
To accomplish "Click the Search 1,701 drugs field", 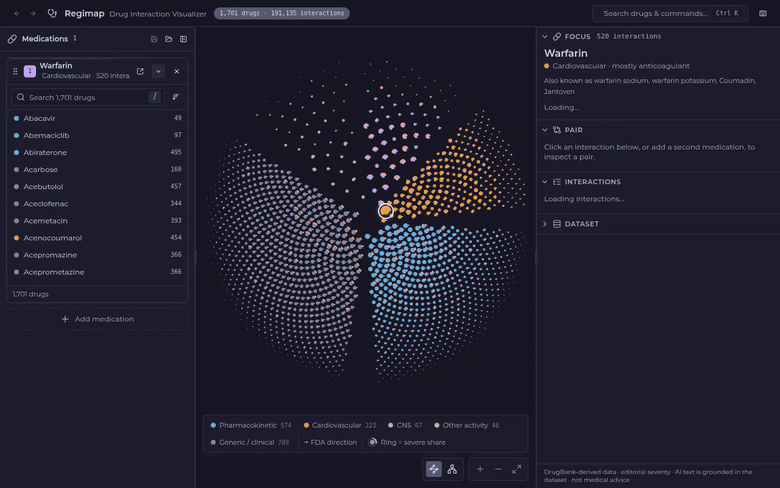I will 88,97.
